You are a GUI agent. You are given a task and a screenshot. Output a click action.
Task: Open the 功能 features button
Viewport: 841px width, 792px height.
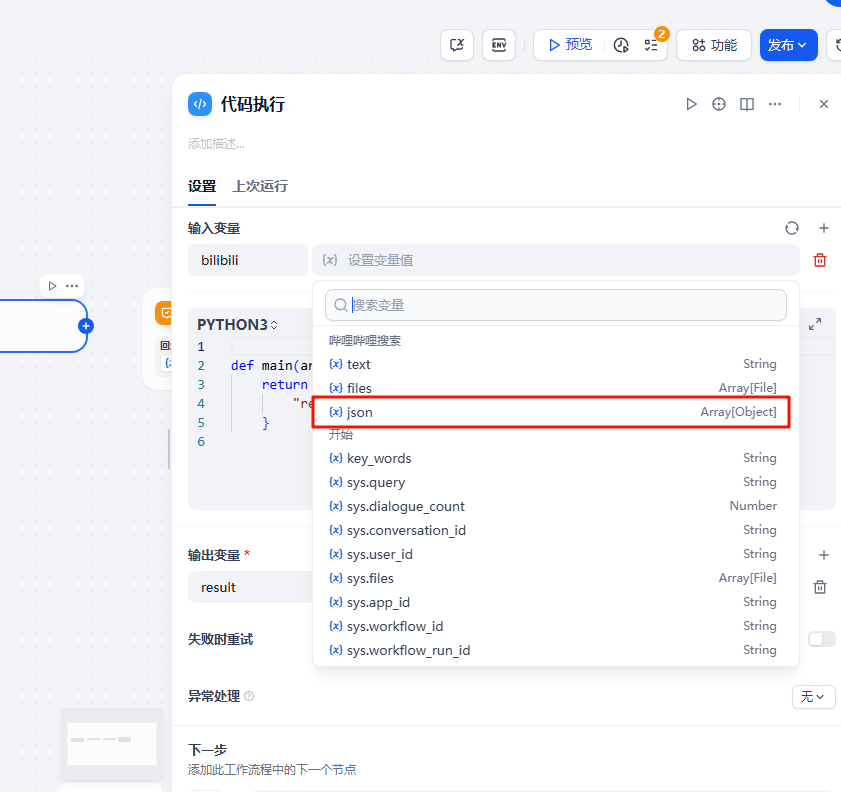point(714,45)
